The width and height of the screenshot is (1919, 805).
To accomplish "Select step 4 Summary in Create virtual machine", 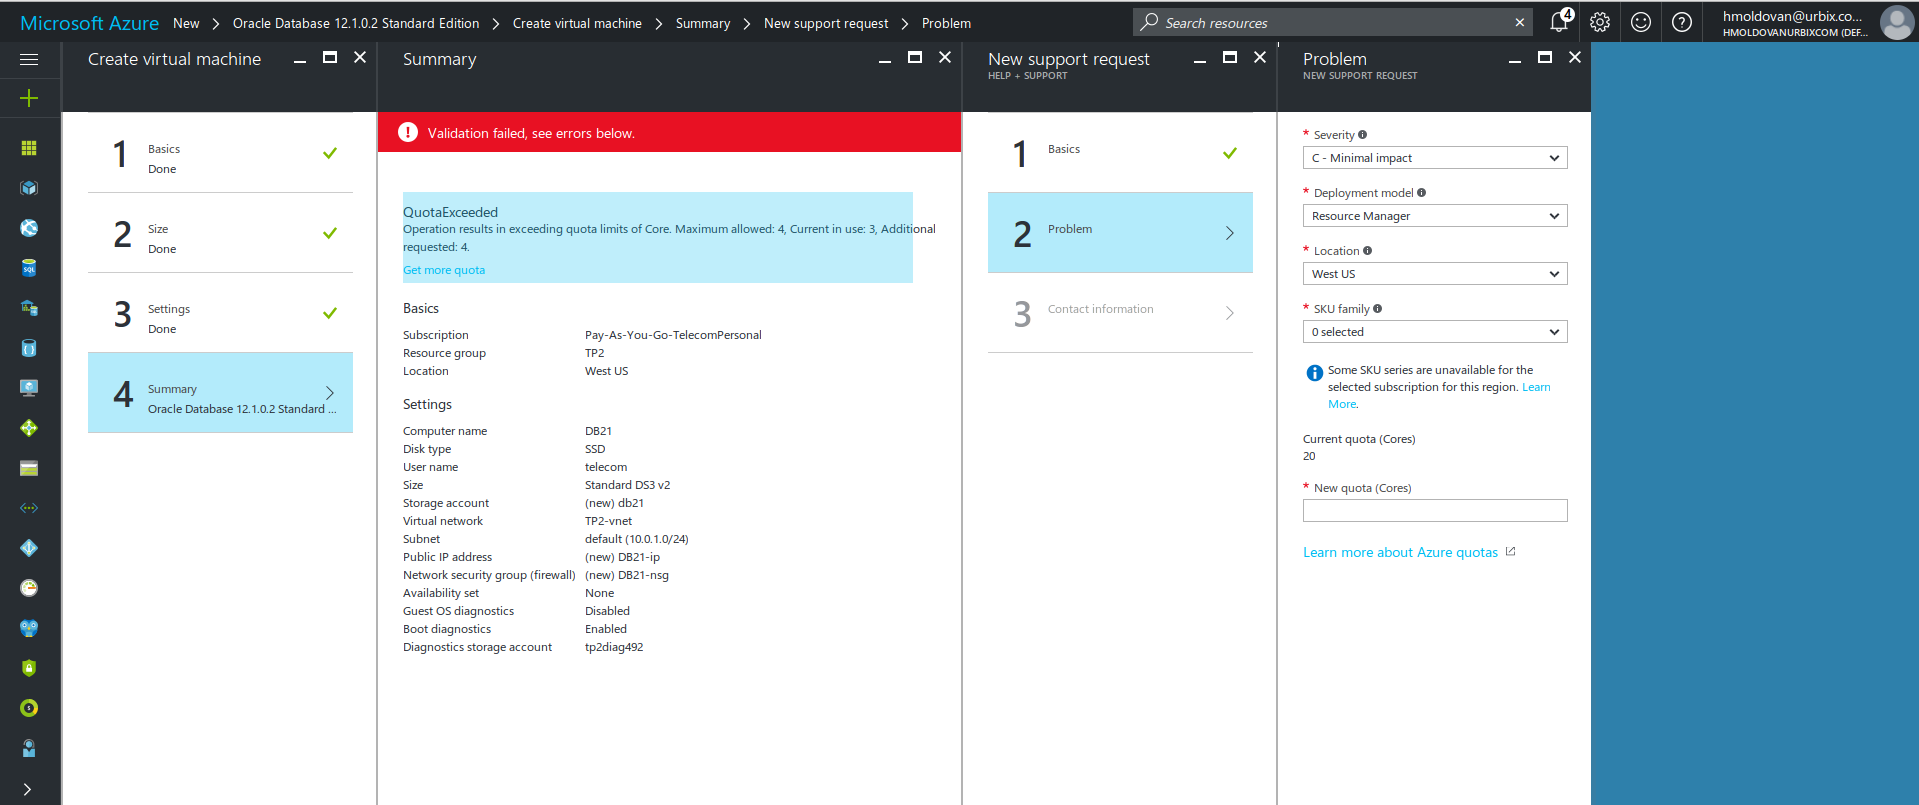I will pyautogui.click(x=220, y=393).
